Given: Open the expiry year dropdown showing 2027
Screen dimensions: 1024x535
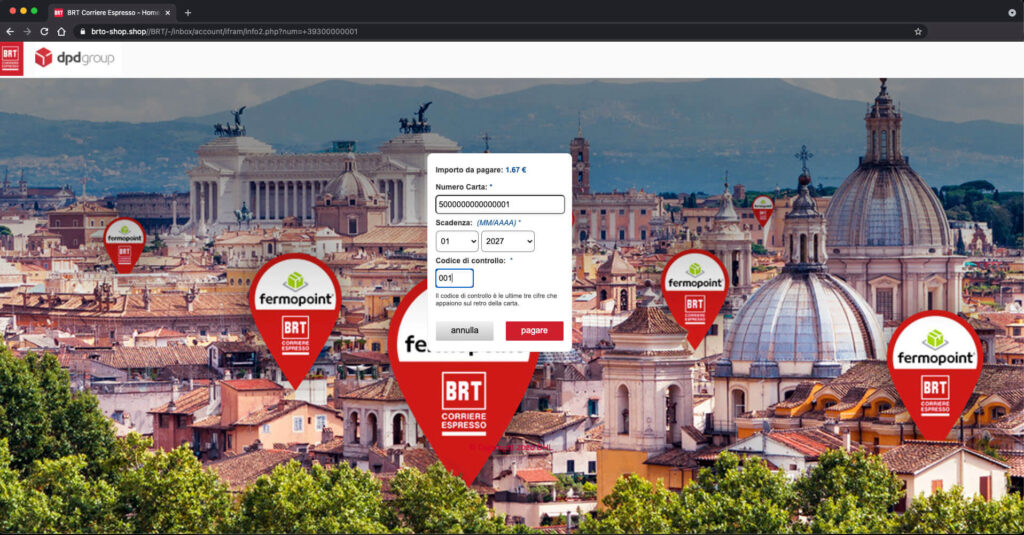Looking at the screenshot, I should click(507, 241).
